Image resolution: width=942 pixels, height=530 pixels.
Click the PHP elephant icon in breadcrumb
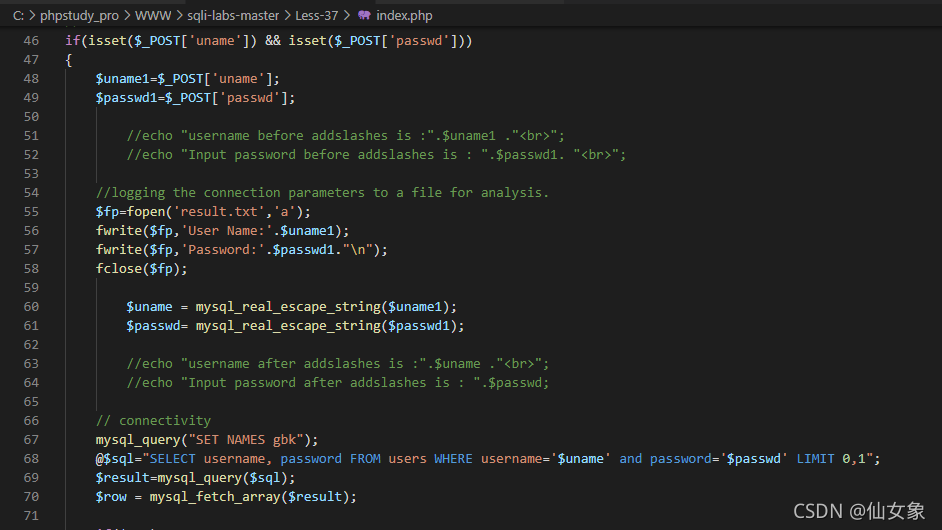tap(364, 15)
